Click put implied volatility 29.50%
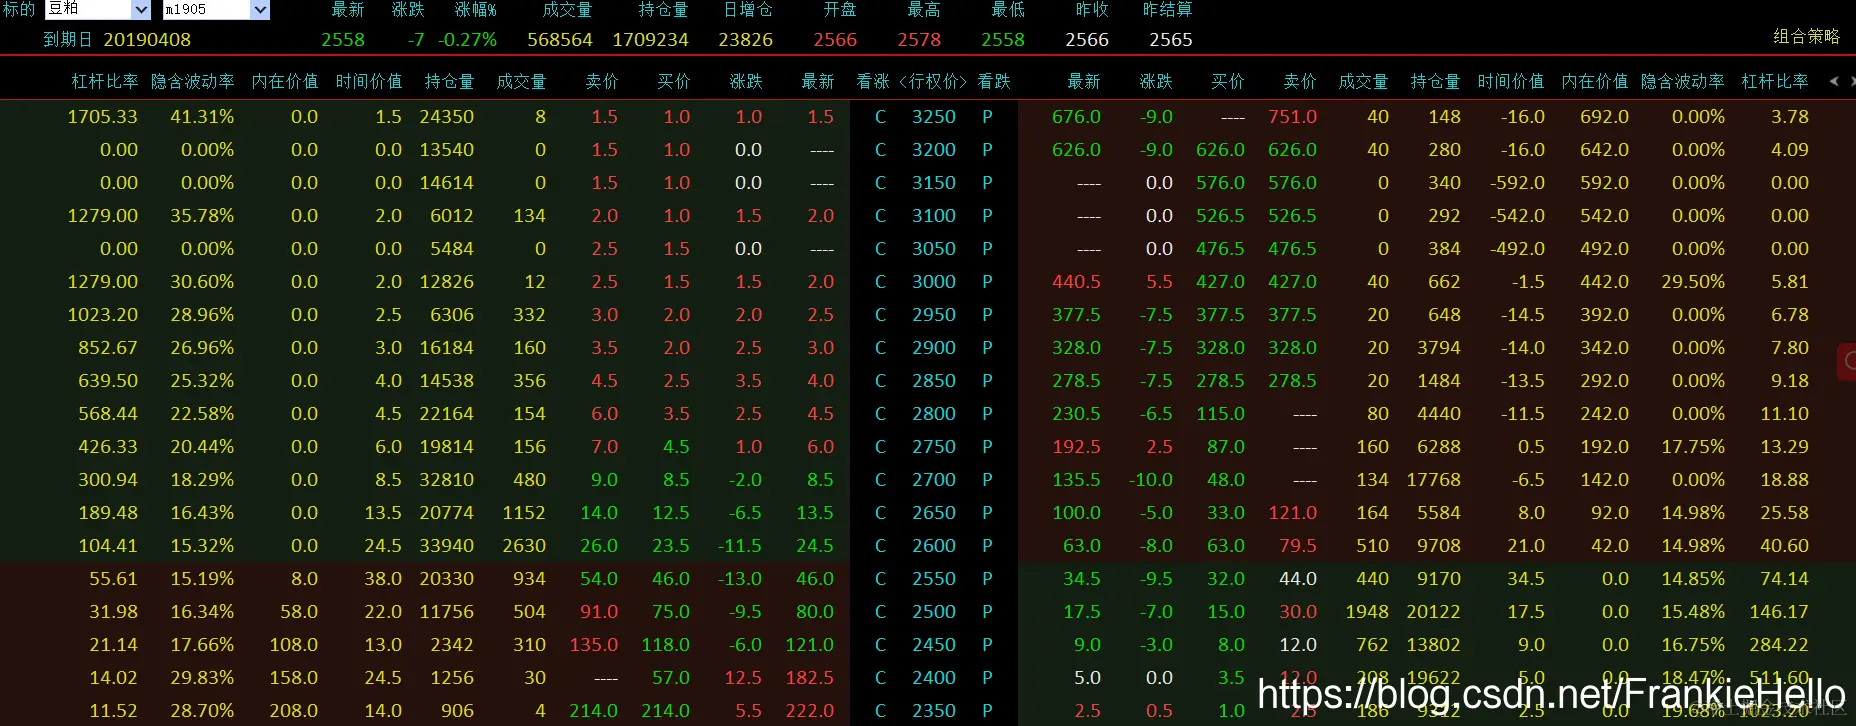Screen dimensions: 1856x726 (1693, 282)
